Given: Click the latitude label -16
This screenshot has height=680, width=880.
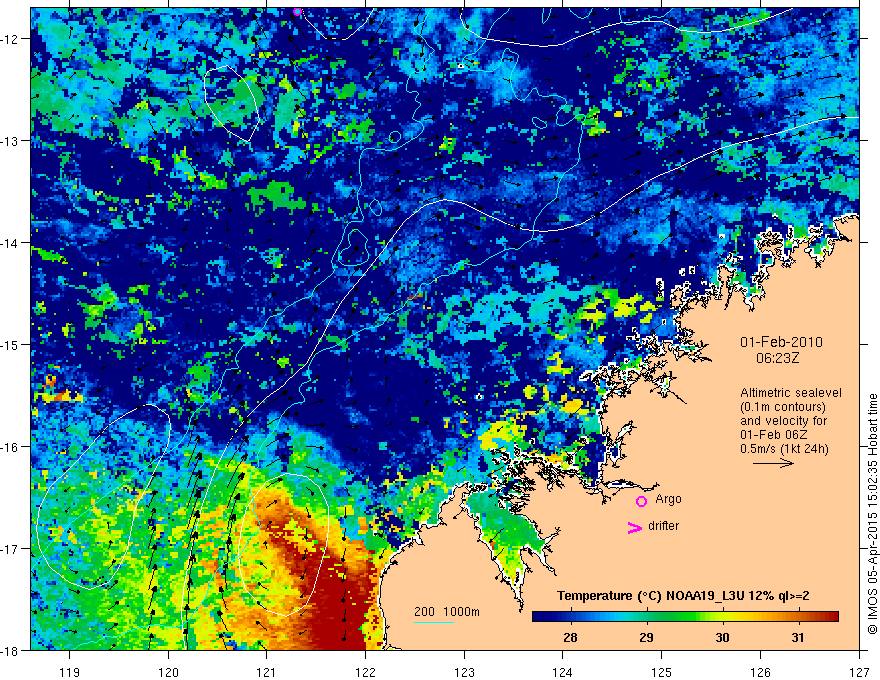Looking at the screenshot, I should (10, 447).
